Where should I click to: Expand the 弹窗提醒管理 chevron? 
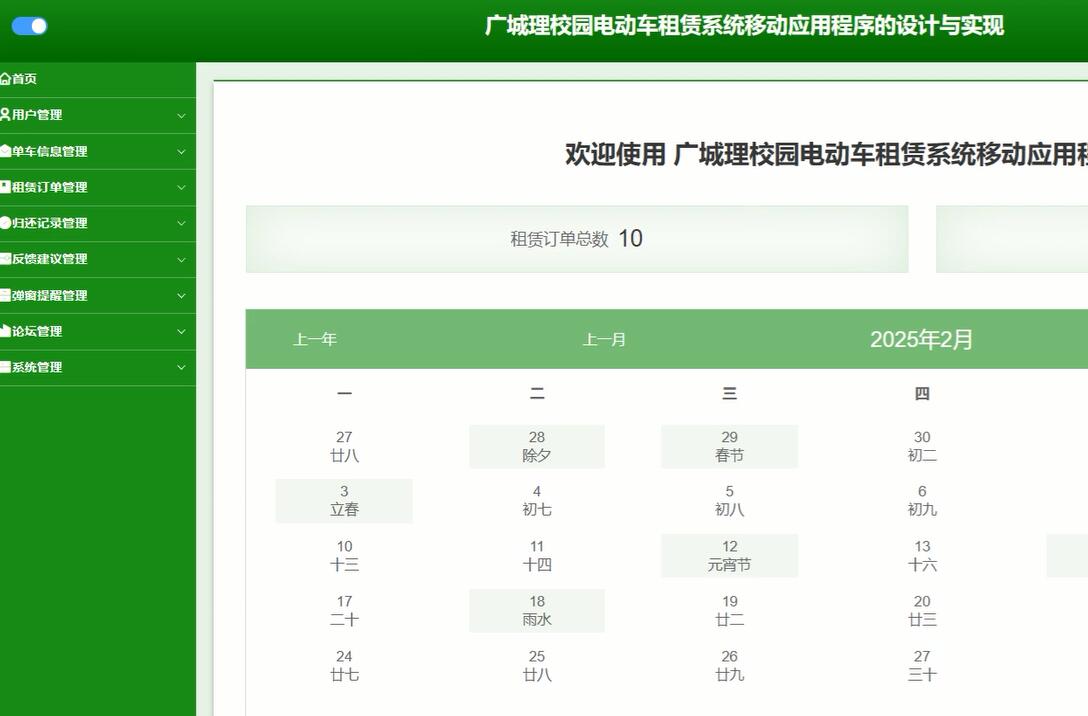click(x=181, y=296)
